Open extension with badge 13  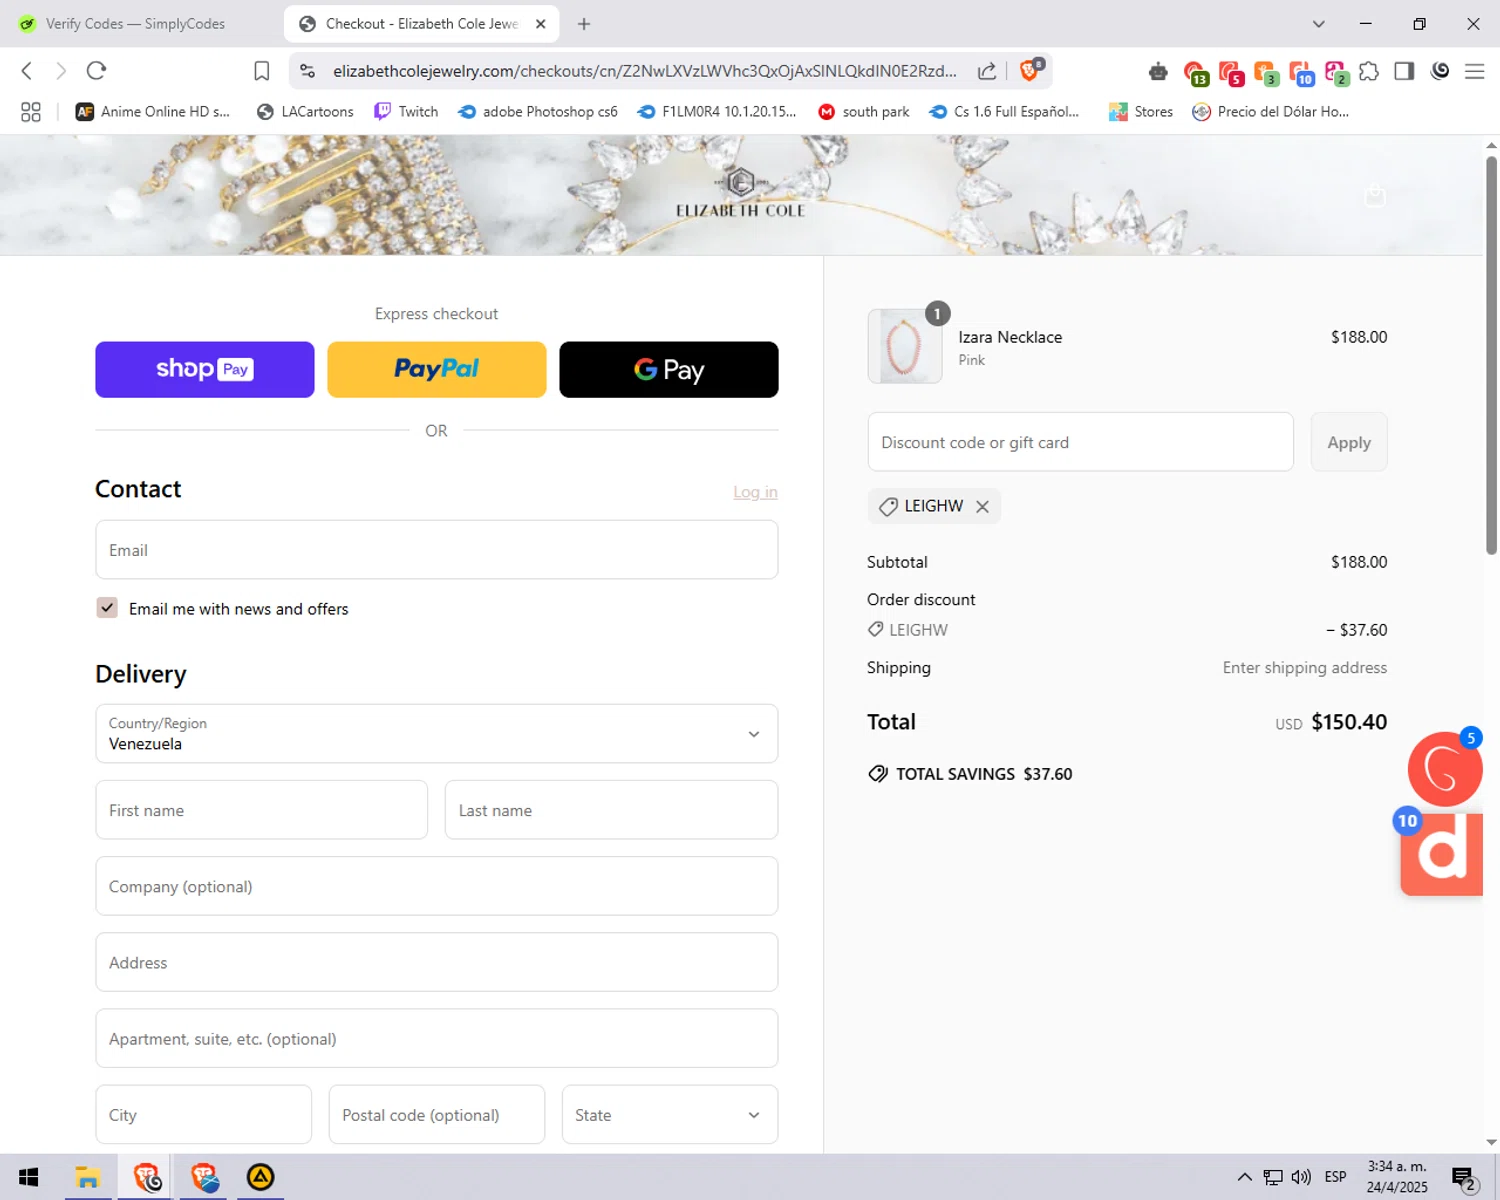(x=1195, y=73)
